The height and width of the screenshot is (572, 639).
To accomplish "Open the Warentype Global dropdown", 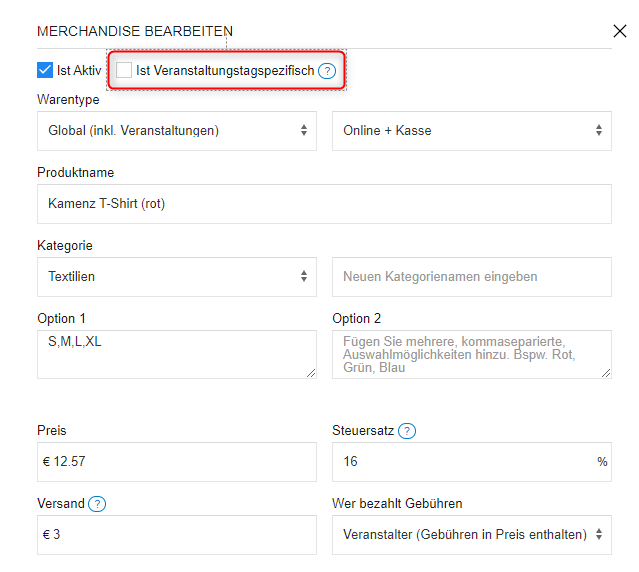I will pyautogui.click(x=177, y=130).
